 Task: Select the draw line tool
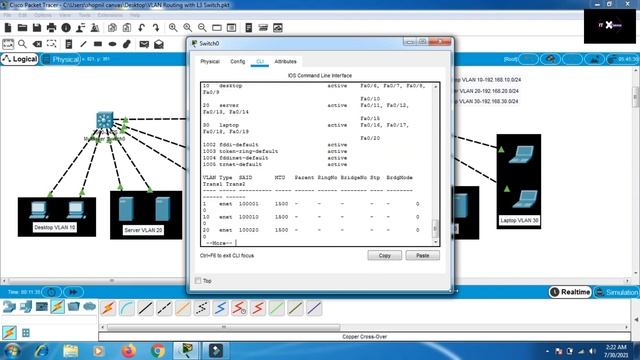tap(83, 44)
